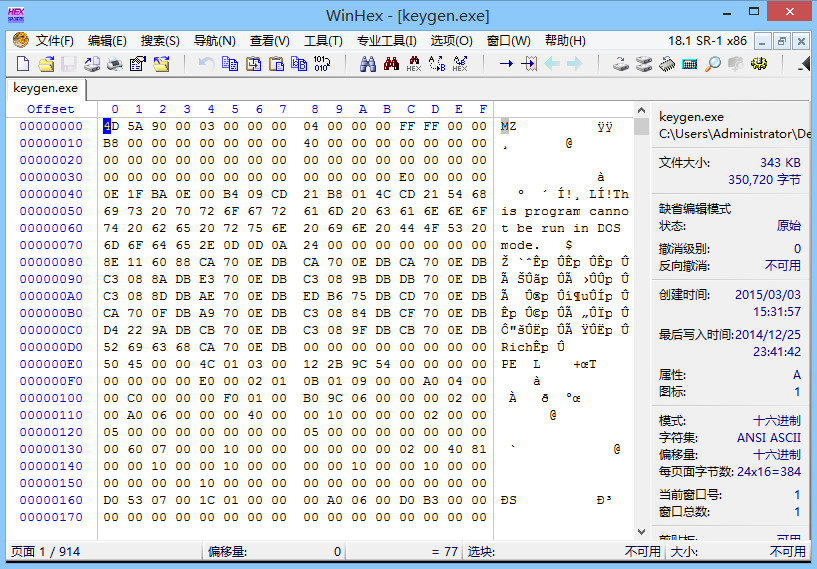
Task: Click the 十六进制 mode value in info pane
Action: (x=776, y=421)
